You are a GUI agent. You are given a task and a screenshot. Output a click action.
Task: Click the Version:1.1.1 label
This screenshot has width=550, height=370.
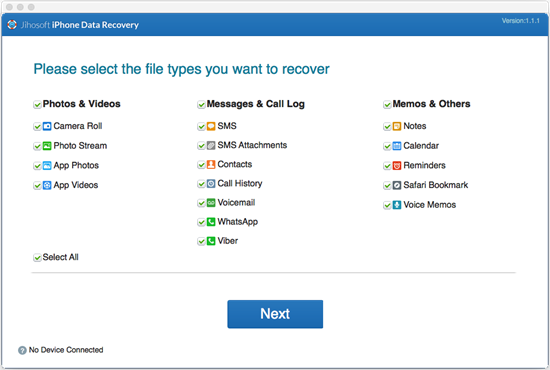coord(521,21)
